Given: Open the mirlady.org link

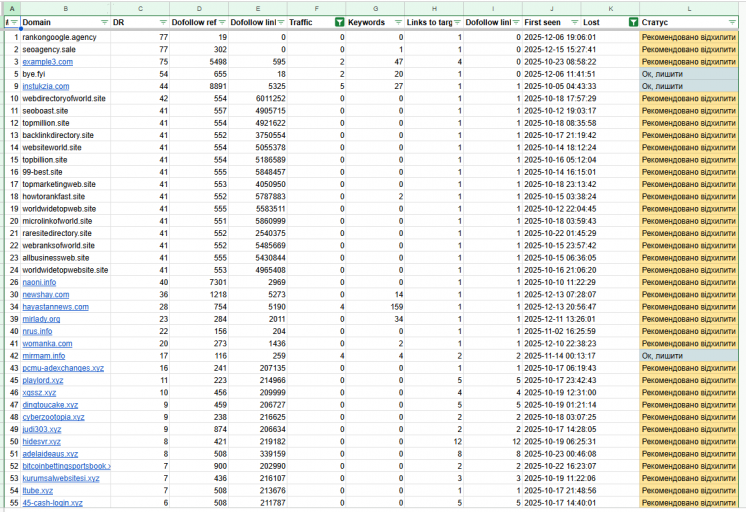Looking at the screenshot, I should [x=41, y=319].
